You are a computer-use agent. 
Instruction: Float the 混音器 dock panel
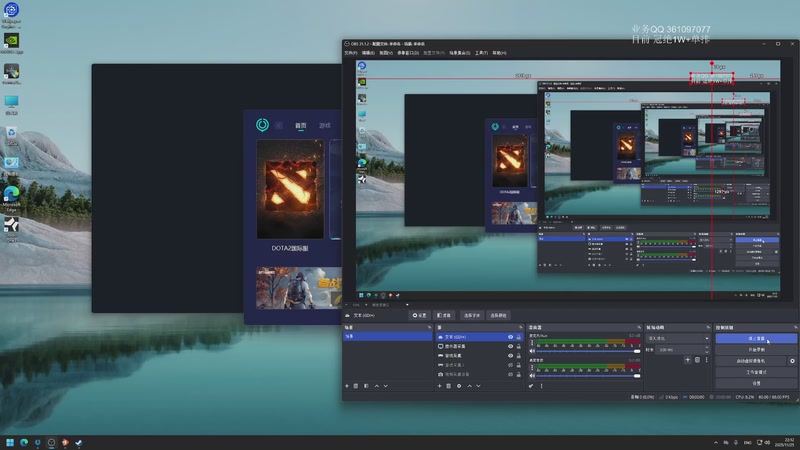(639, 328)
